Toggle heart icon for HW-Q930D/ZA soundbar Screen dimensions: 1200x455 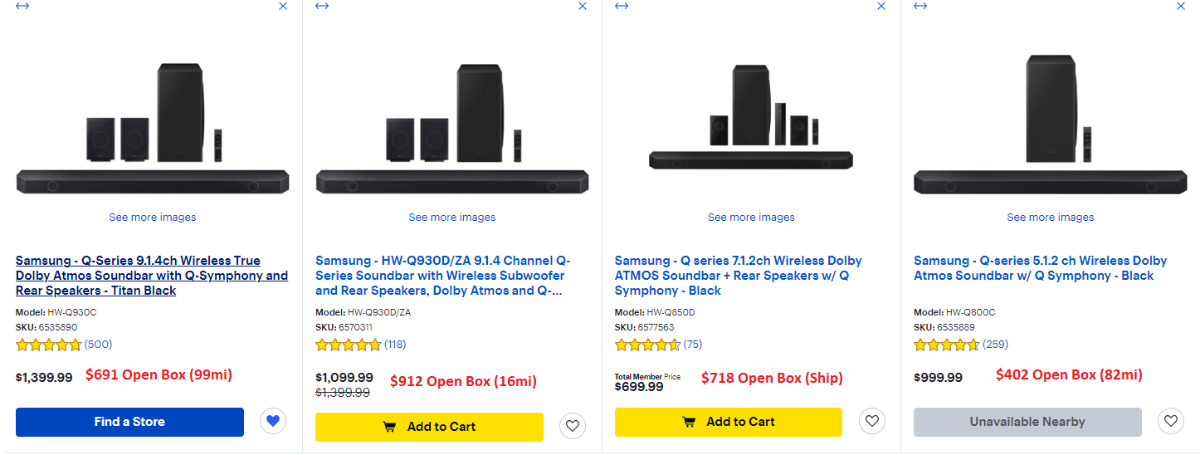tap(572, 426)
